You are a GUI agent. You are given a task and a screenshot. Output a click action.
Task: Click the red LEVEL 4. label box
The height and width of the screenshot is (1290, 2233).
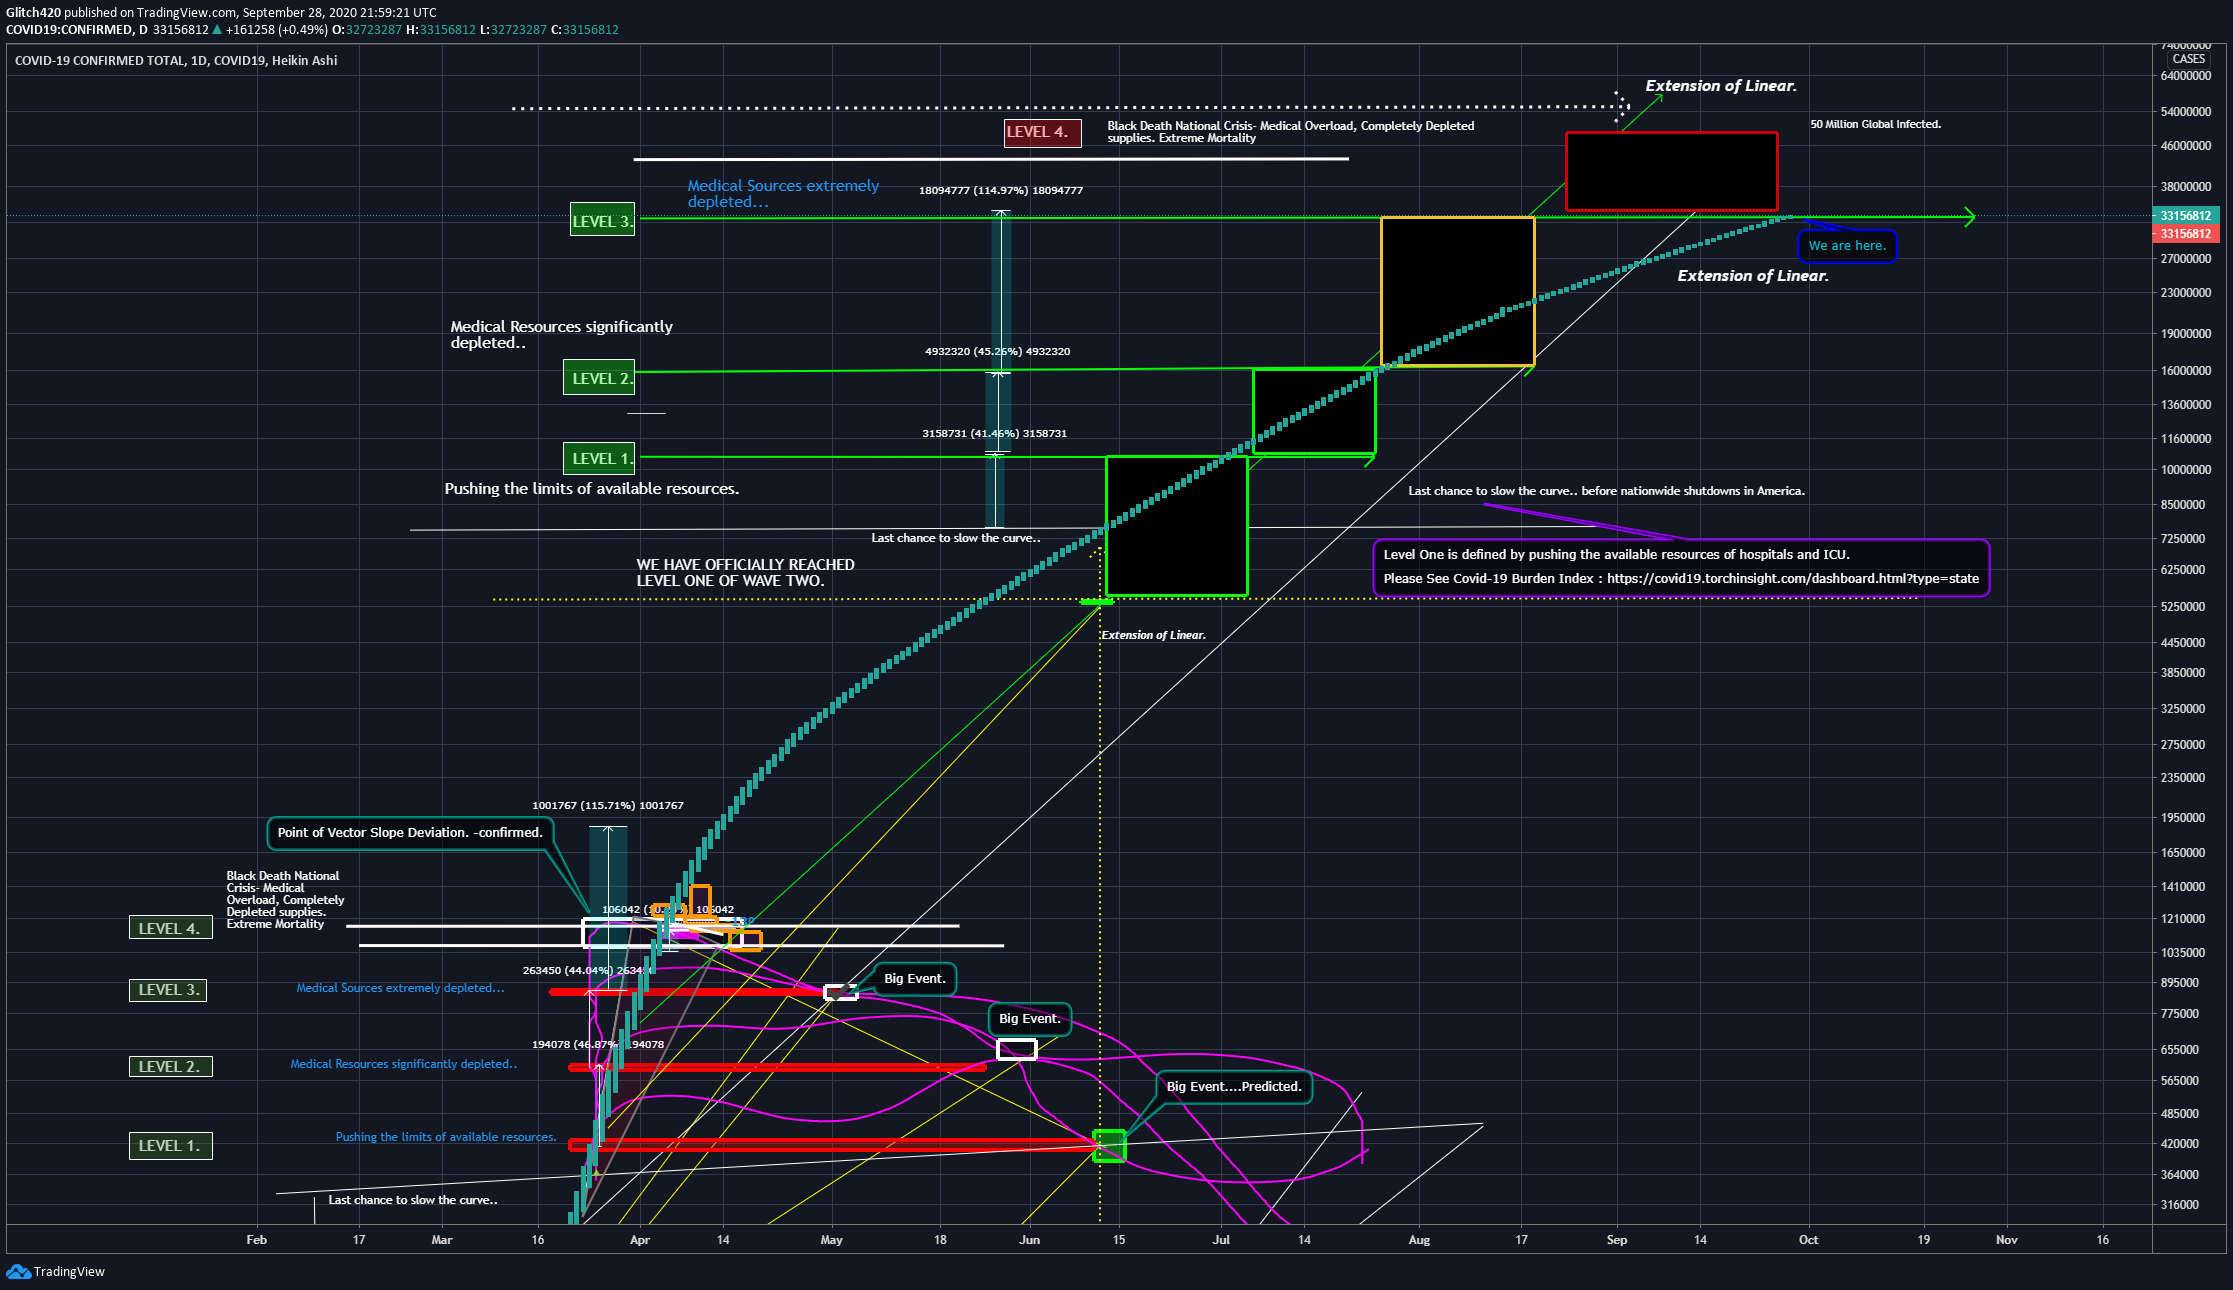(x=1042, y=132)
